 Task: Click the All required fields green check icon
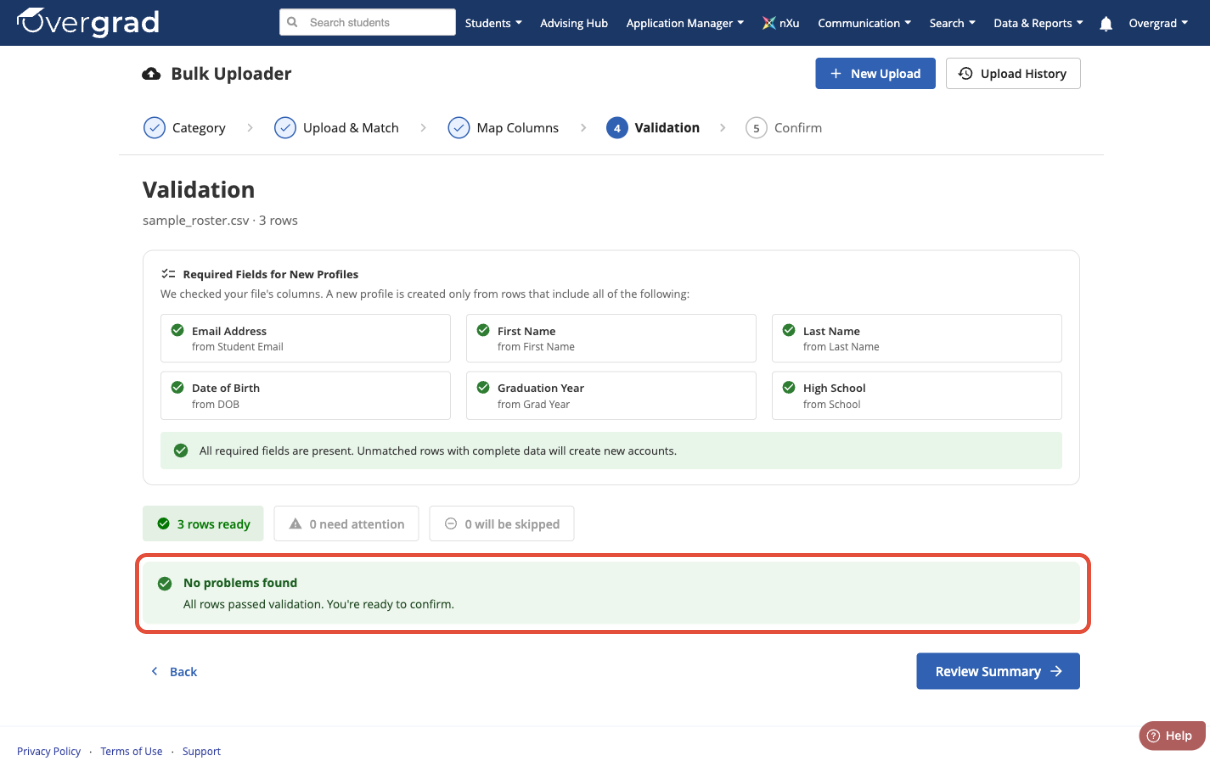pyautogui.click(x=181, y=451)
